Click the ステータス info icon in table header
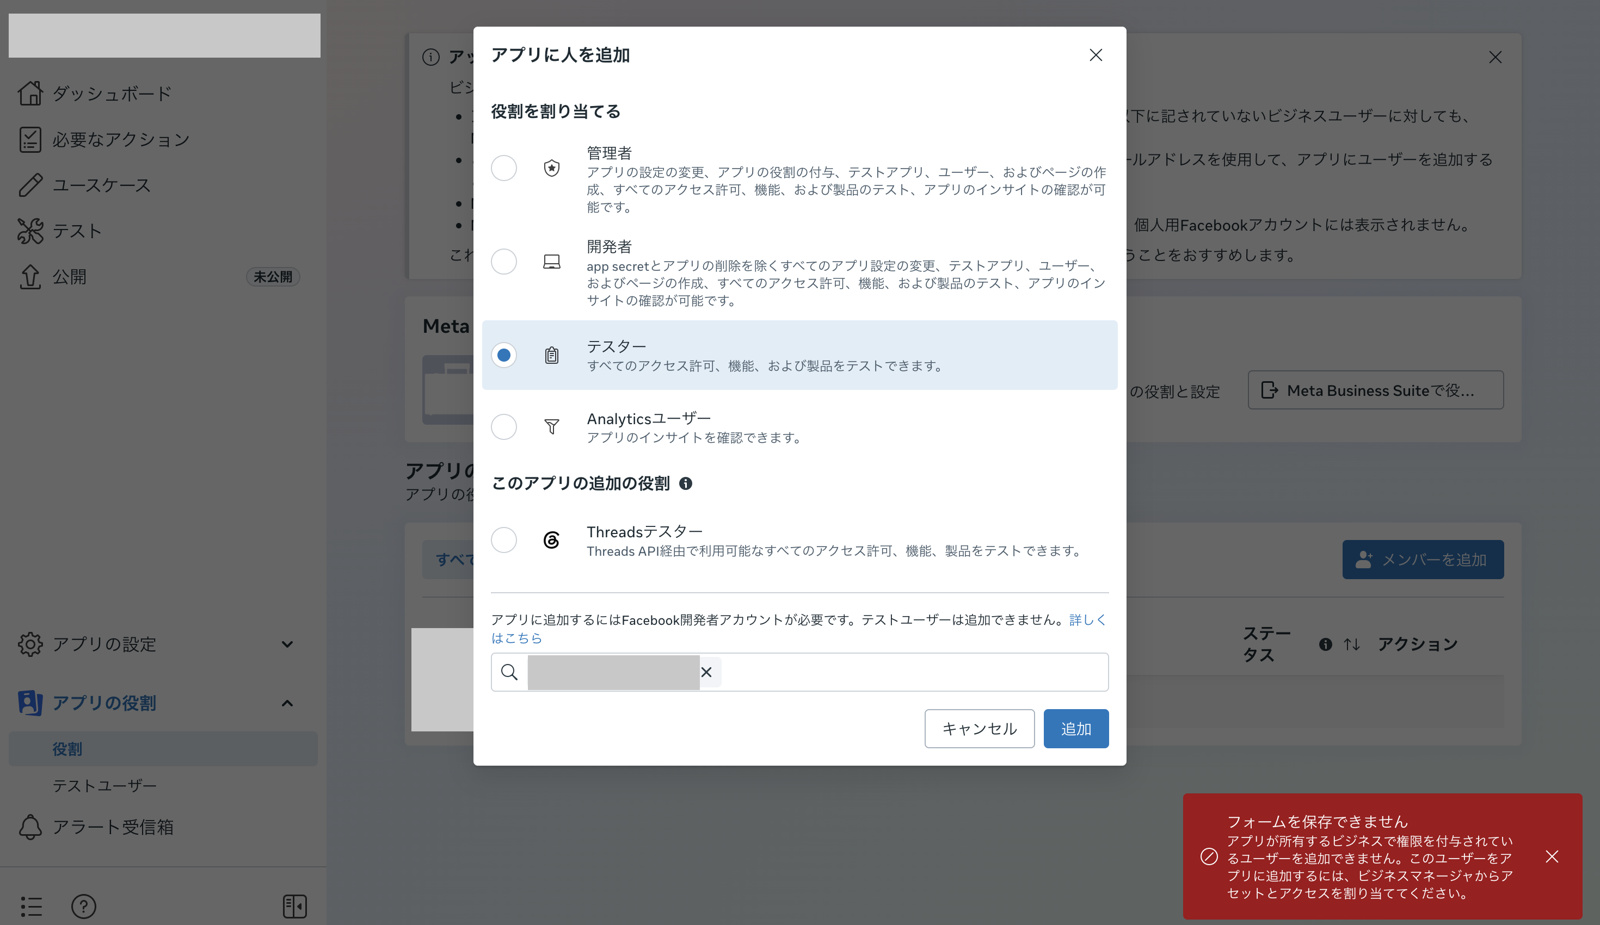This screenshot has width=1600, height=925. pyautogui.click(x=1325, y=645)
